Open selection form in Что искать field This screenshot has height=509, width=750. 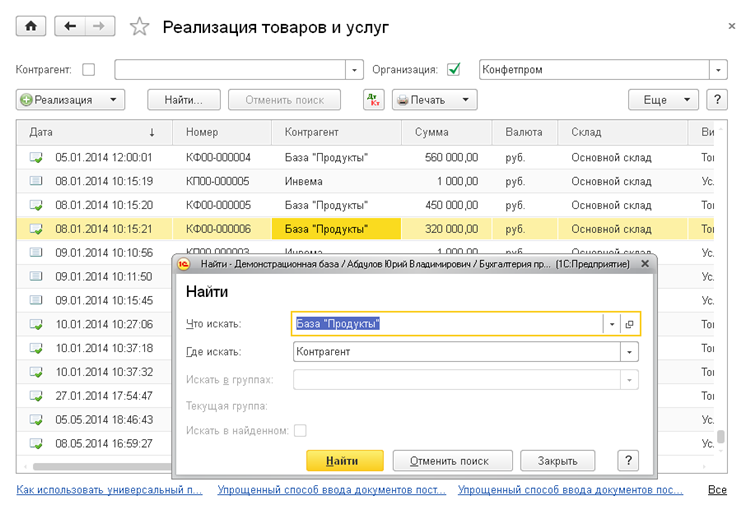pos(629,324)
